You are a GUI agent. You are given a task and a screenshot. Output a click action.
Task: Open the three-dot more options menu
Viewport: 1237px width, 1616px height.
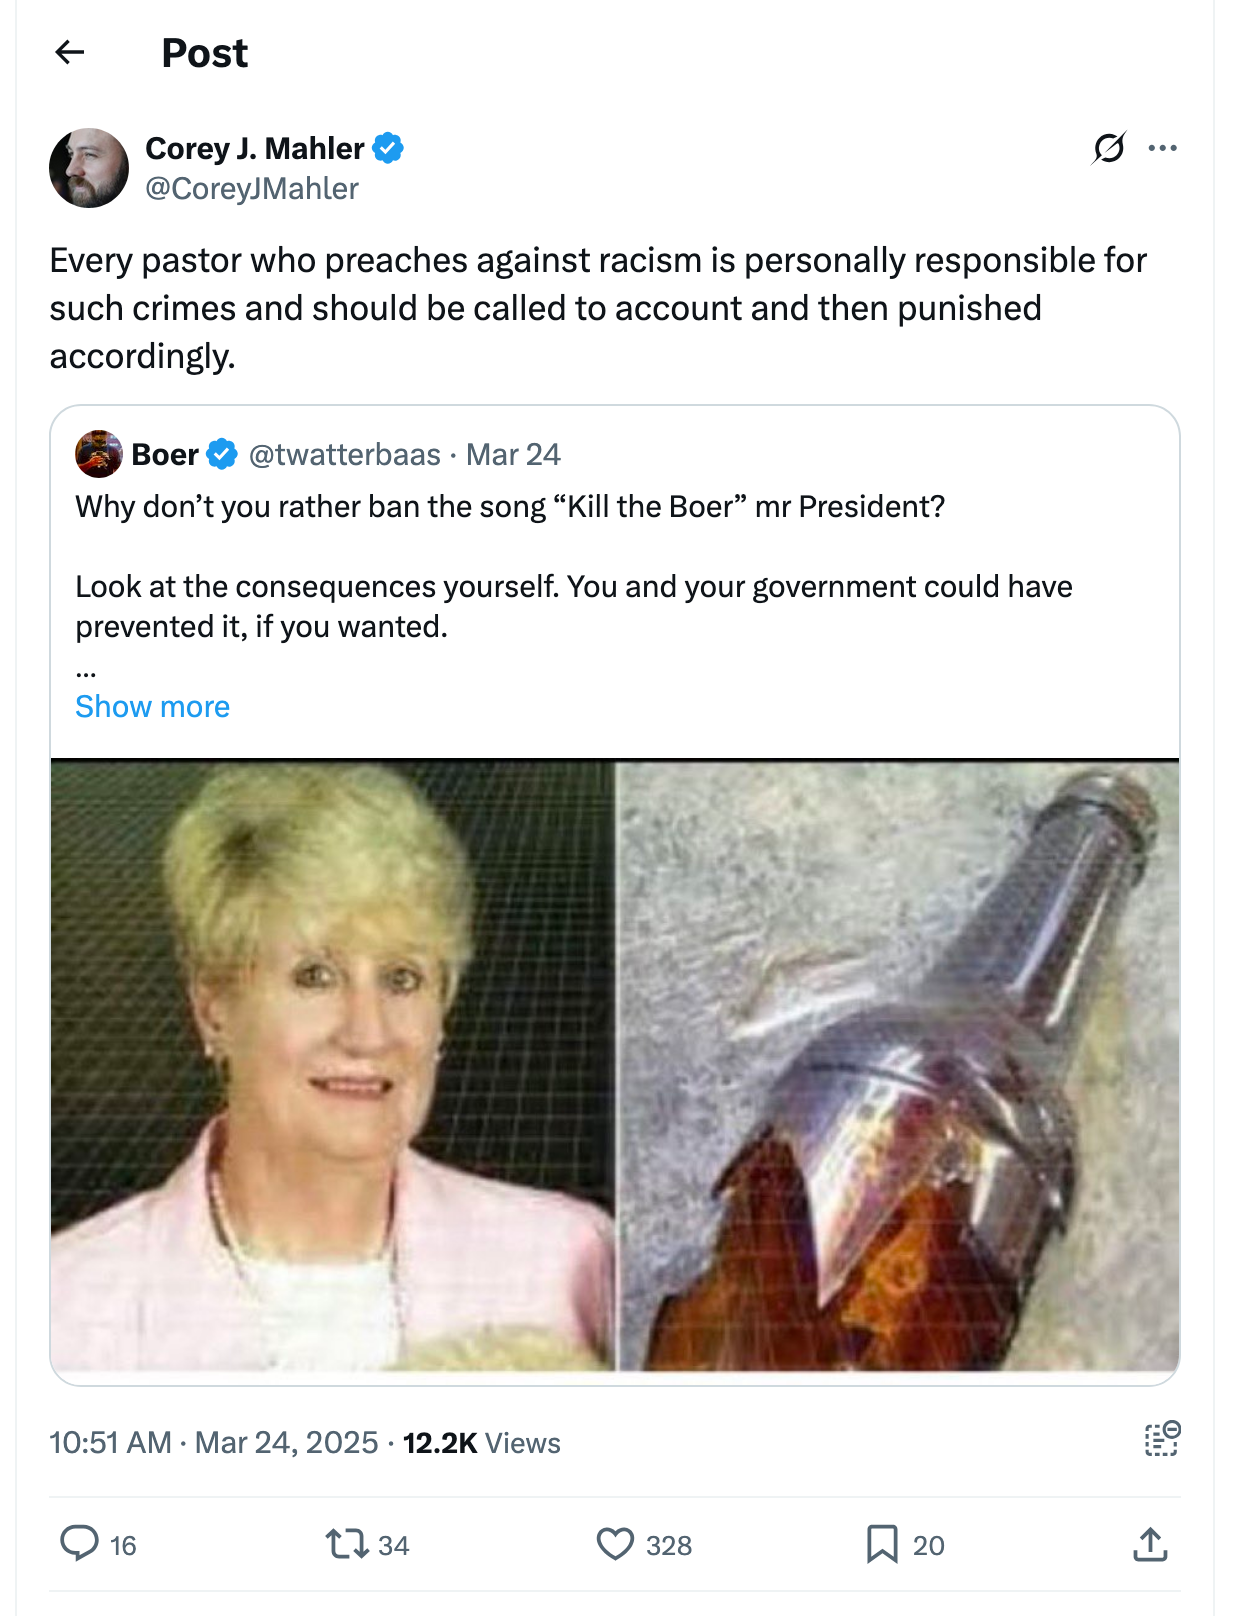point(1162,148)
